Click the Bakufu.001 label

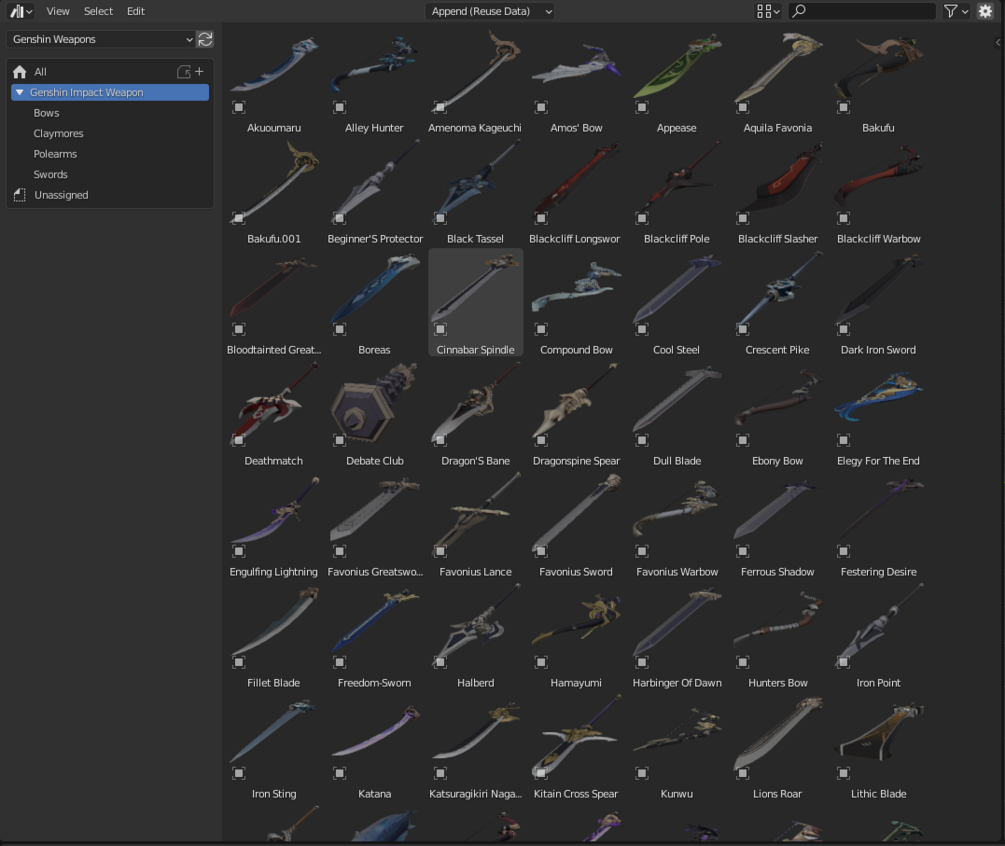[x=274, y=238]
